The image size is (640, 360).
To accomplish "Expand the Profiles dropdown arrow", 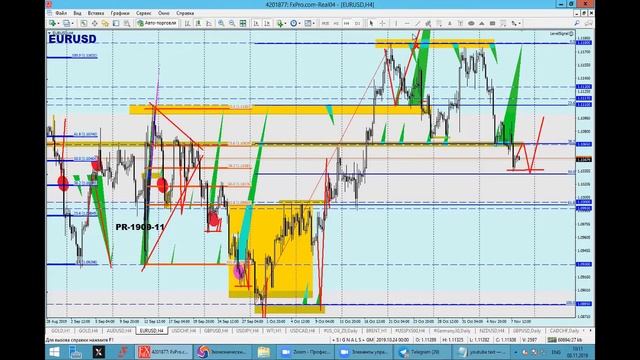I will click(73, 23).
